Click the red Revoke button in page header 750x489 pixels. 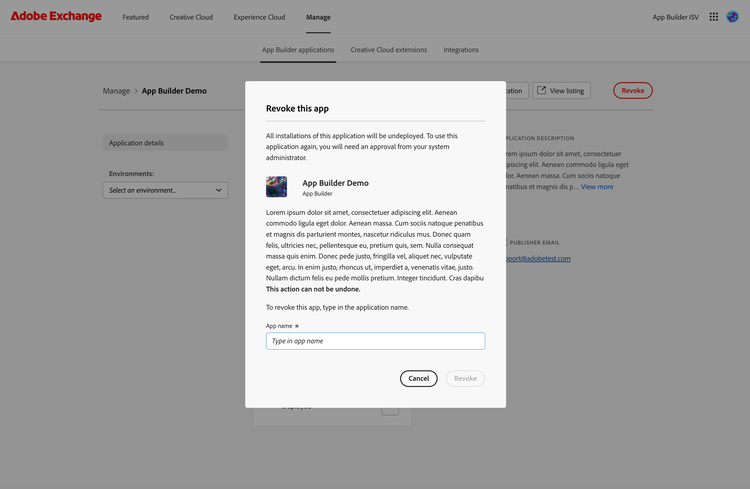633,90
